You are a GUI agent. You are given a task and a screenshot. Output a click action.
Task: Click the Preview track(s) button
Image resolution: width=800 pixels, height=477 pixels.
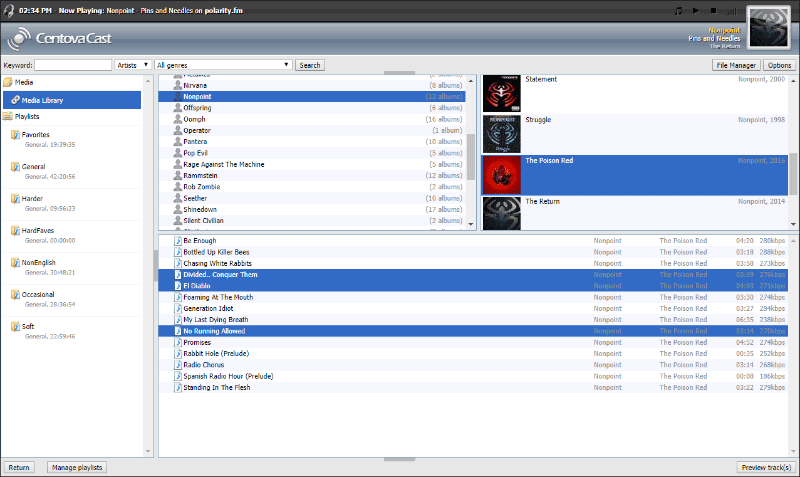766,467
